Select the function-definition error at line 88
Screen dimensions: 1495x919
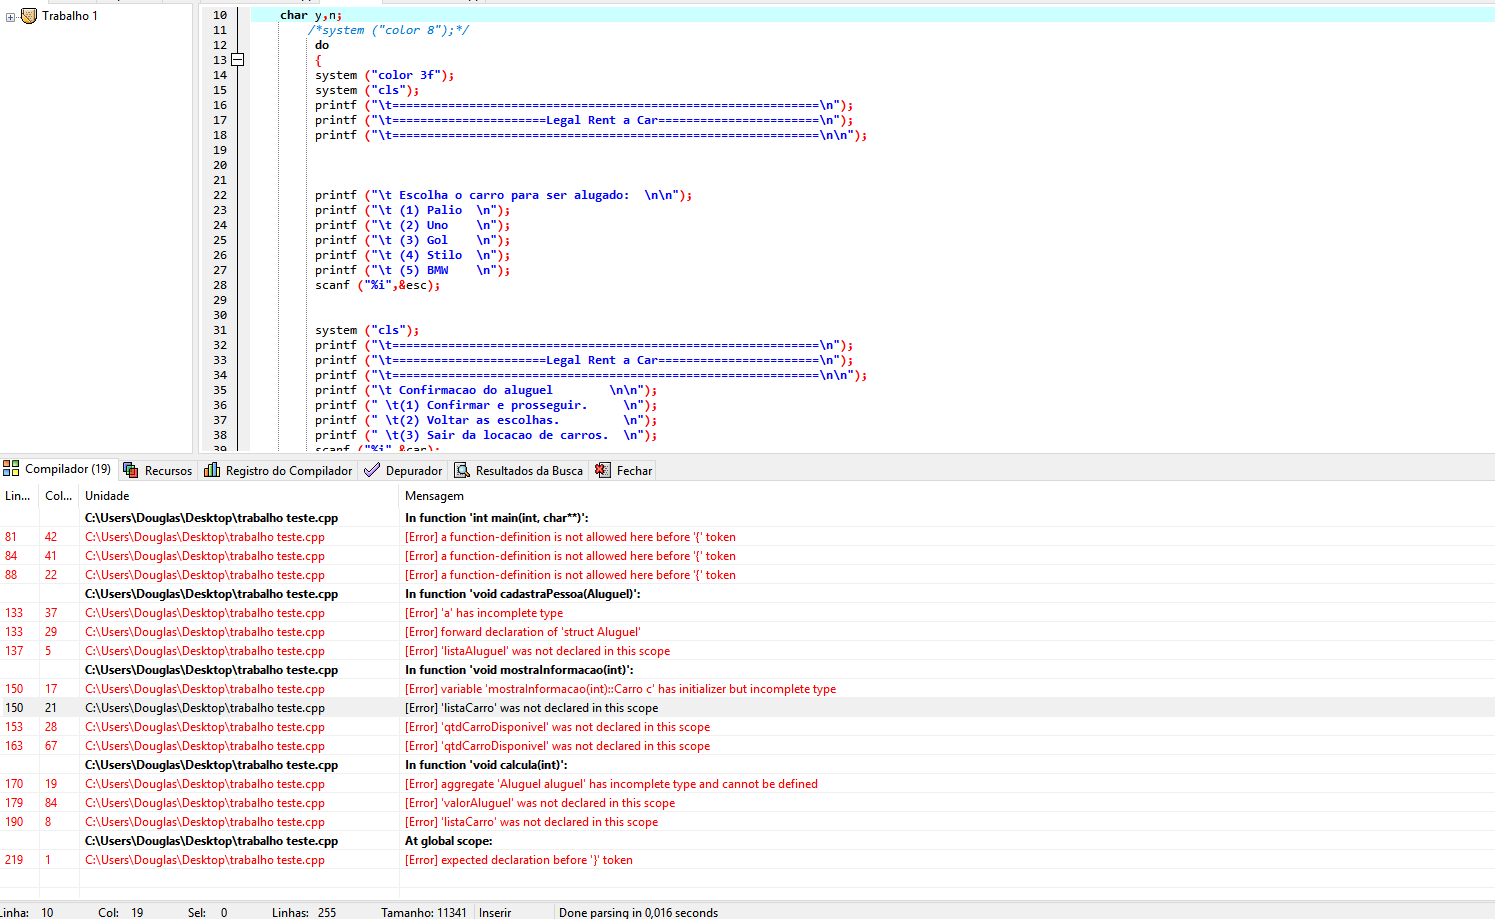tap(747, 575)
